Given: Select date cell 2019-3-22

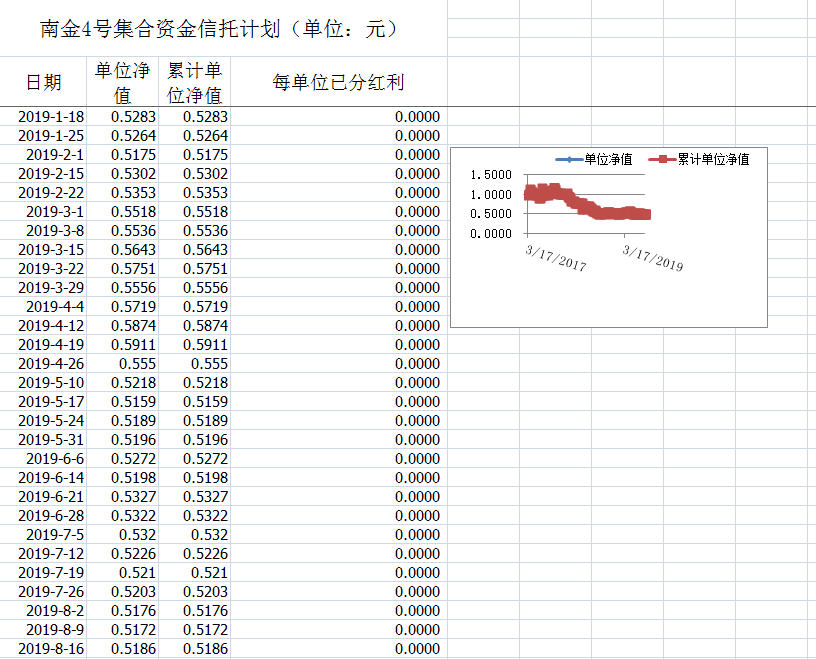Looking at the screenshot, I should pyautogui.click(x=43, y=269).
